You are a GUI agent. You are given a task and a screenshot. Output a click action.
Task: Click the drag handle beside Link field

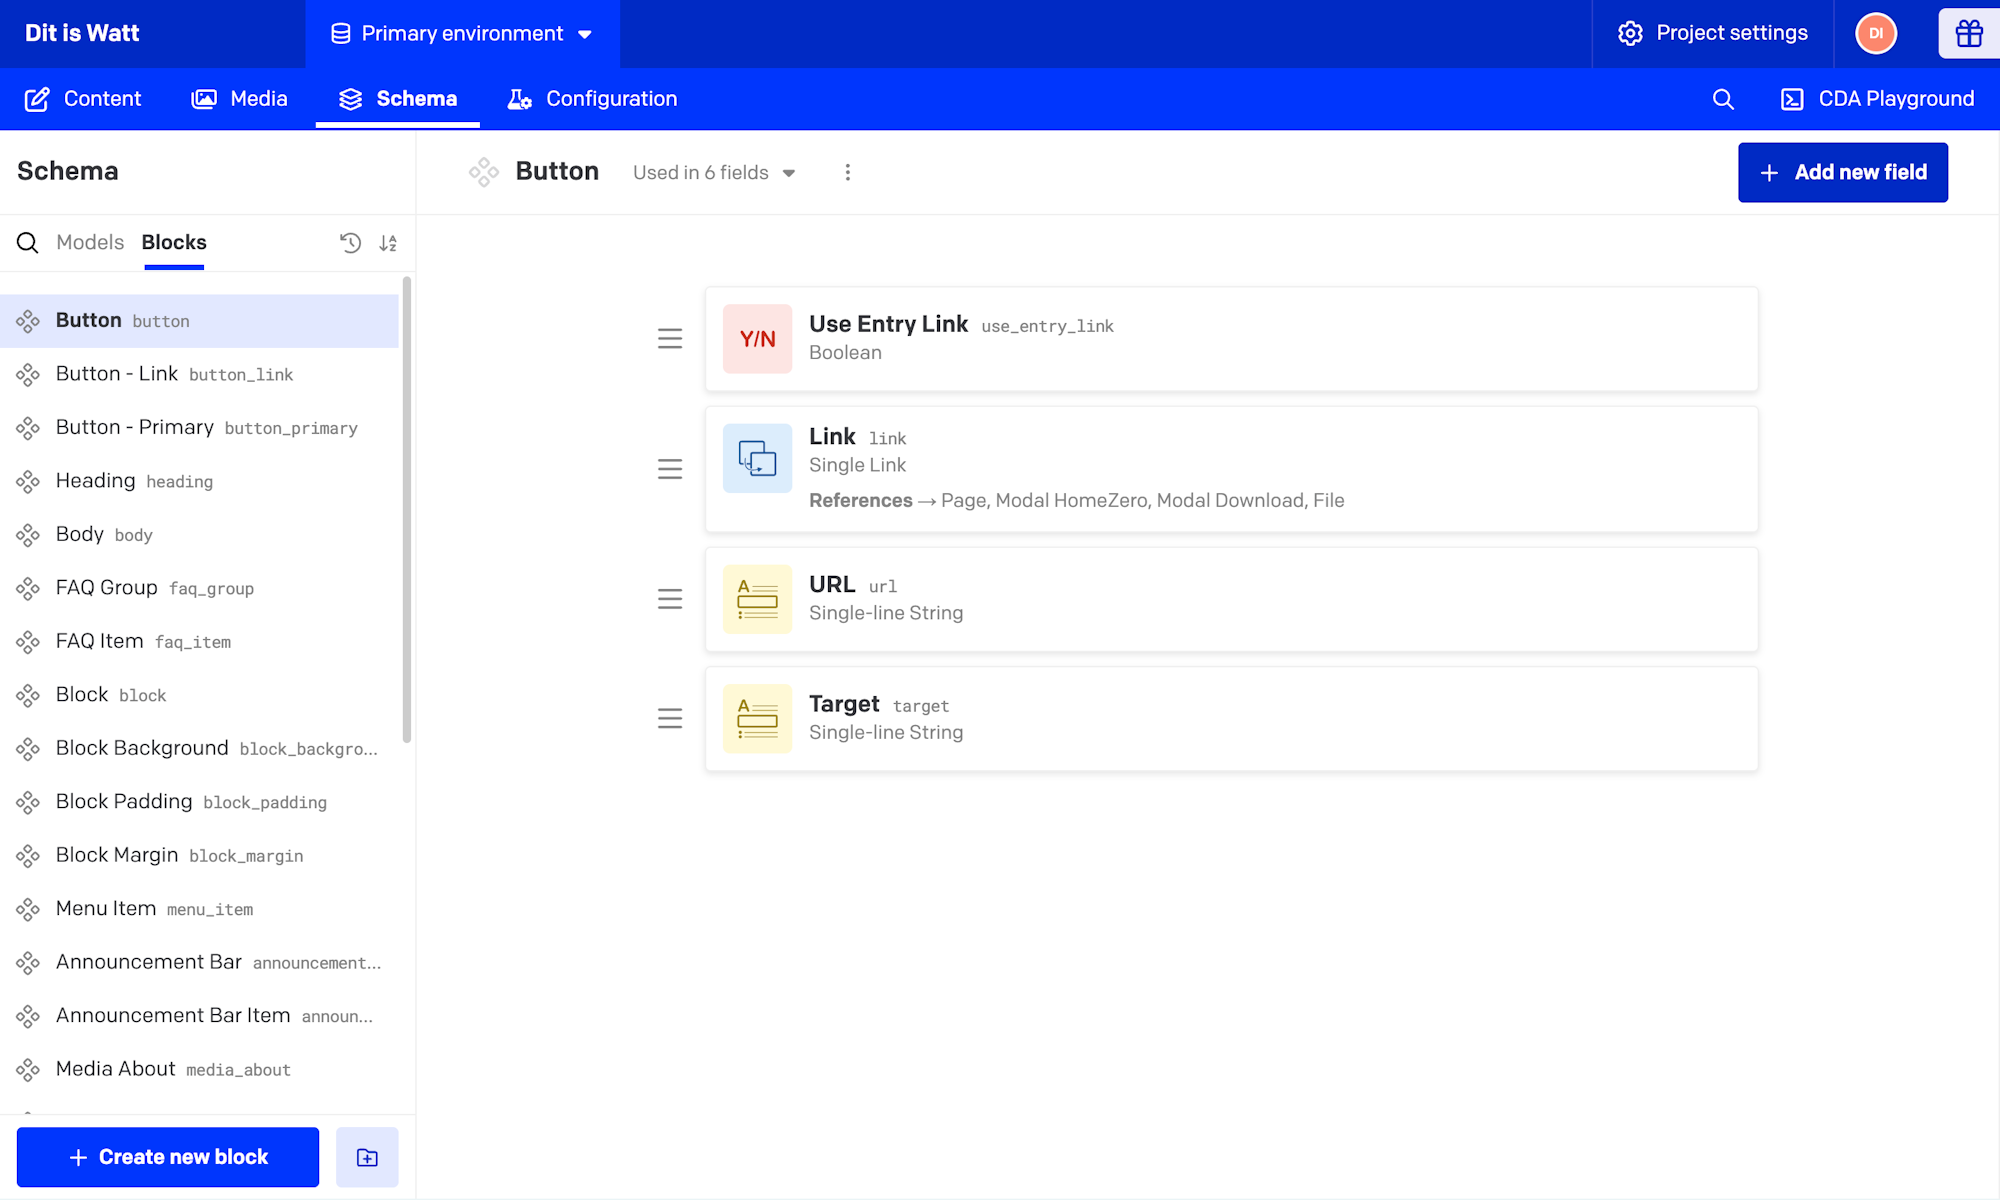(x=670, y=469)
